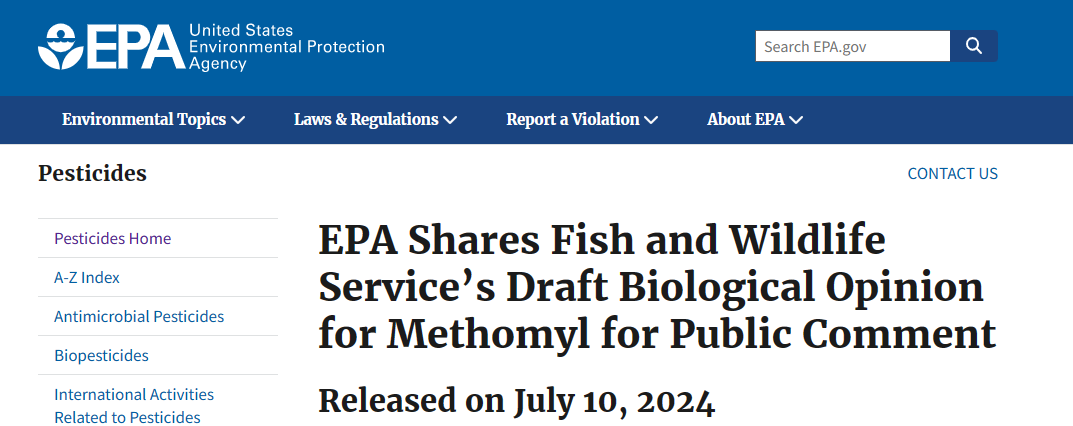Open the Report a Violation menu

(573, 120)
